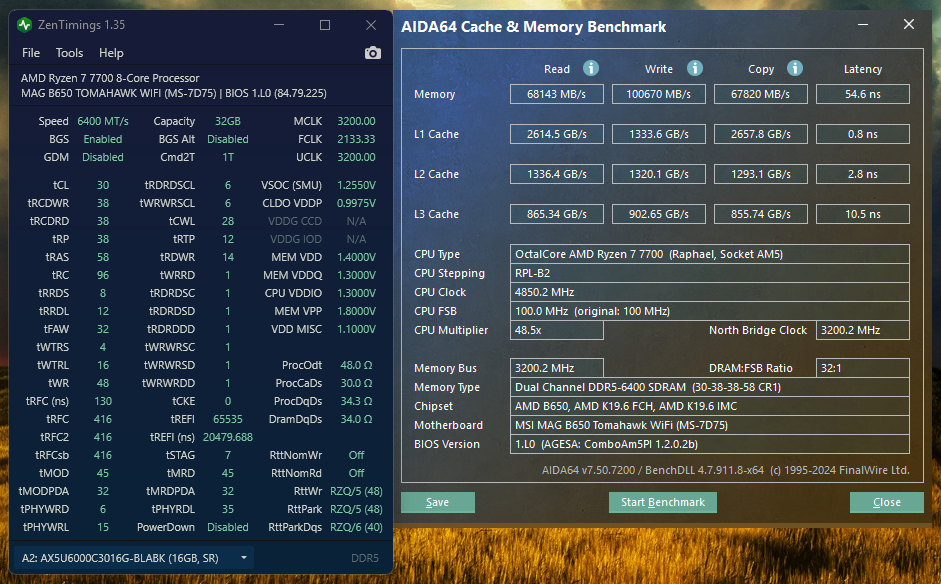941x584 pixels.
Task: Select the Memory Latency value 54.6 ns
Action: 862,94
